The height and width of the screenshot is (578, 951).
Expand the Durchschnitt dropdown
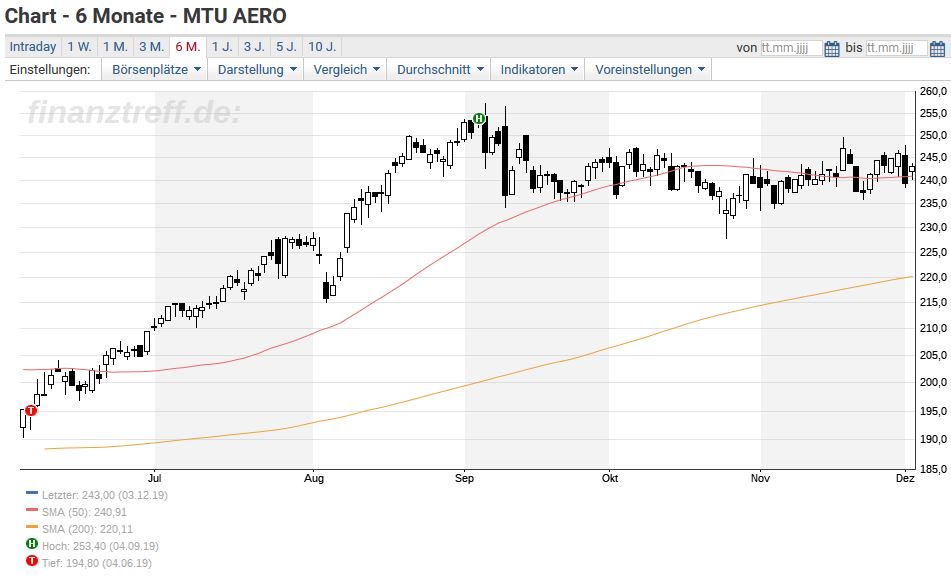tap(440, 70)
